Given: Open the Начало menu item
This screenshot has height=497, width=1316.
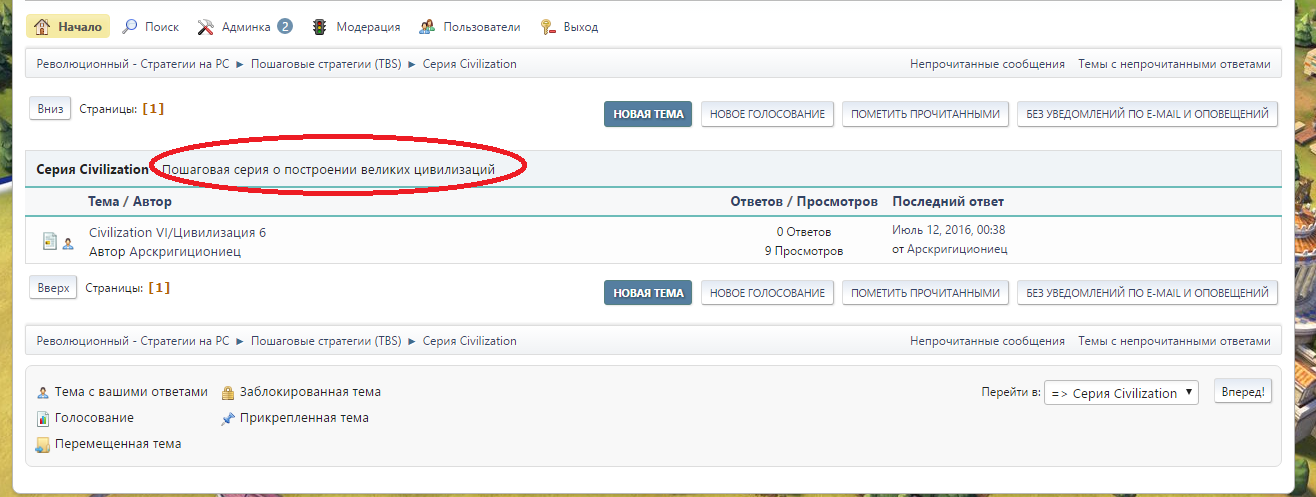Looking at the screenshot, I should [x=68, y=27].
